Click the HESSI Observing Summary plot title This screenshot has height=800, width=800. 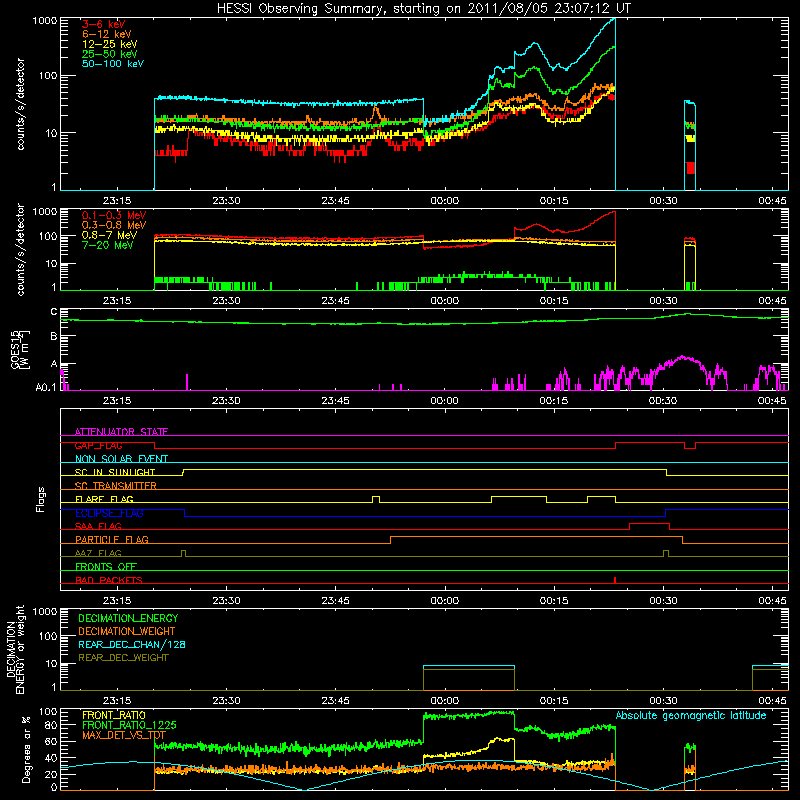pos(423,8)
